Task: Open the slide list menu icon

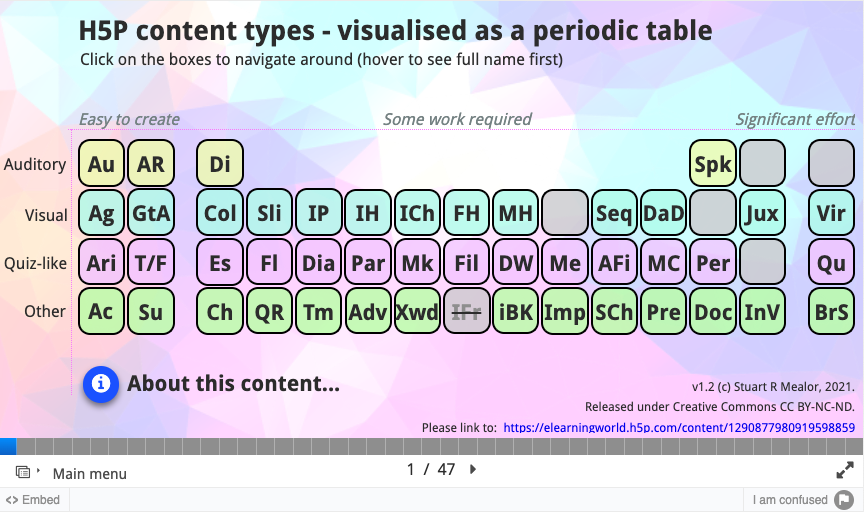Action: (24, 472)
